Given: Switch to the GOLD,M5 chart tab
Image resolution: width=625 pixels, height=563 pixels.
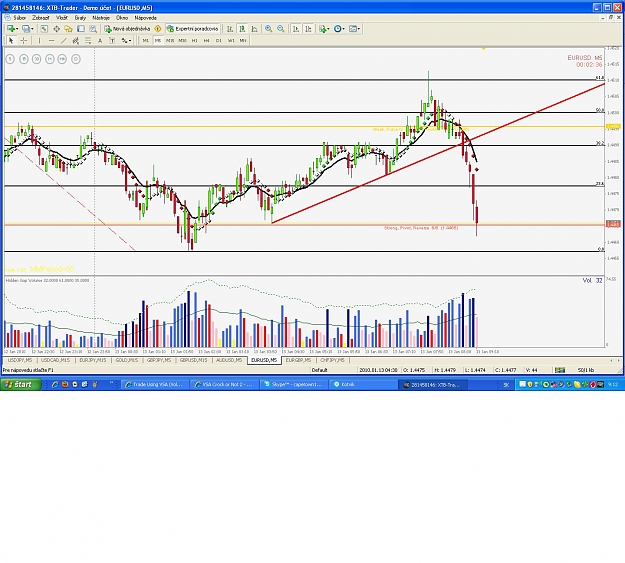Looking at the screenshot, I should pyautogui.click(x=127, y=360).
